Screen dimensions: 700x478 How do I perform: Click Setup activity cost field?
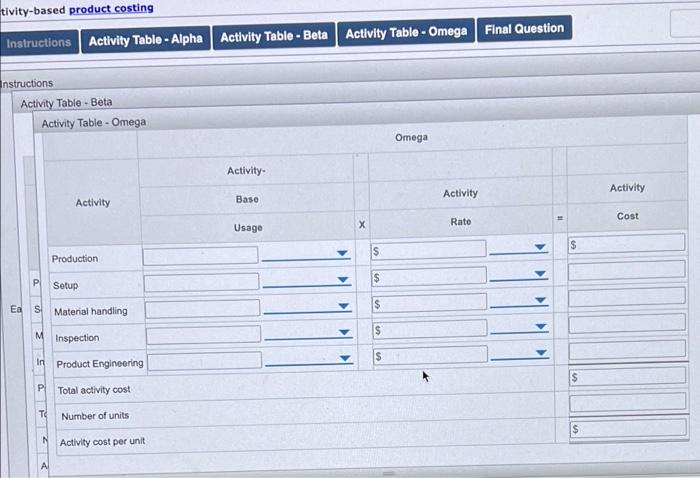pyautogui.click(x=627, y=271)
